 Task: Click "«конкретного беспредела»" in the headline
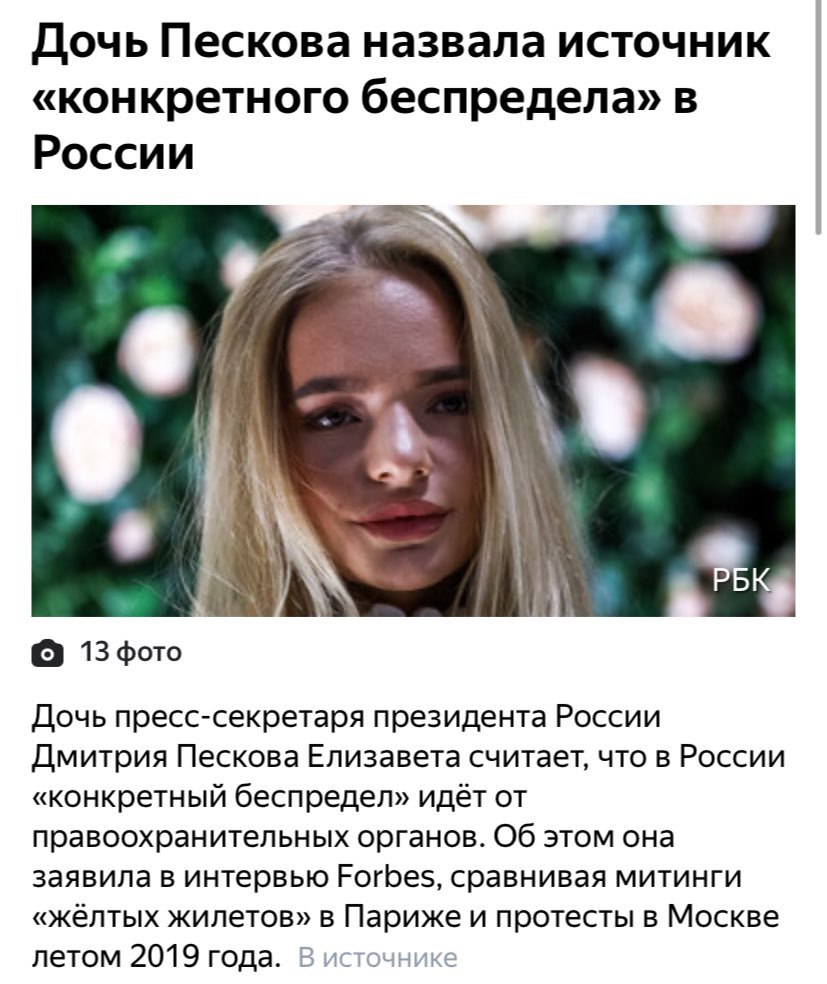point(347,99)
